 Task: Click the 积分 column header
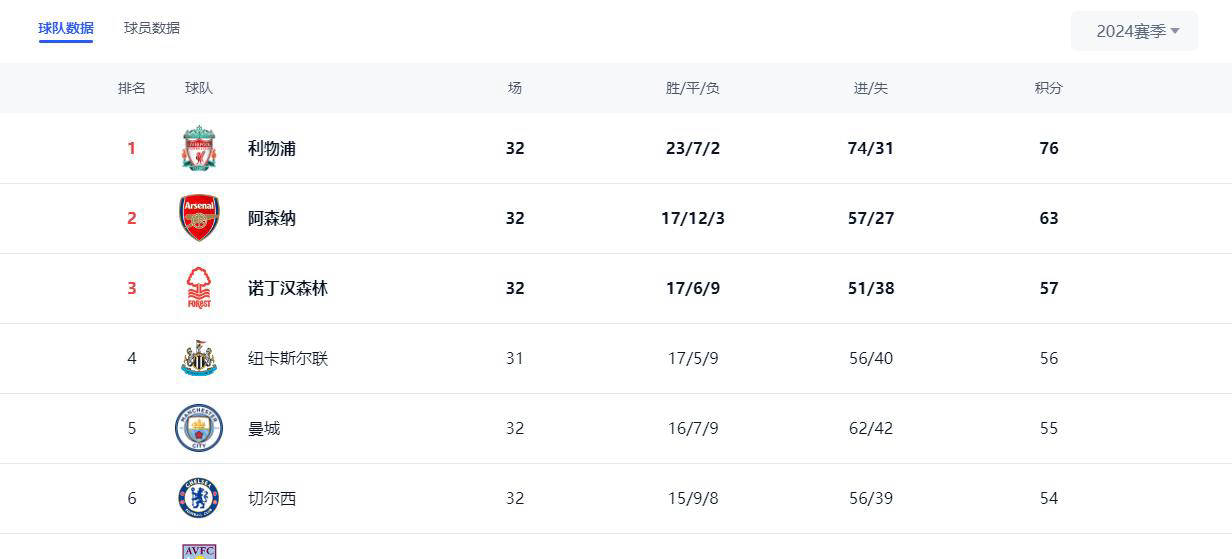[1048, 88]
